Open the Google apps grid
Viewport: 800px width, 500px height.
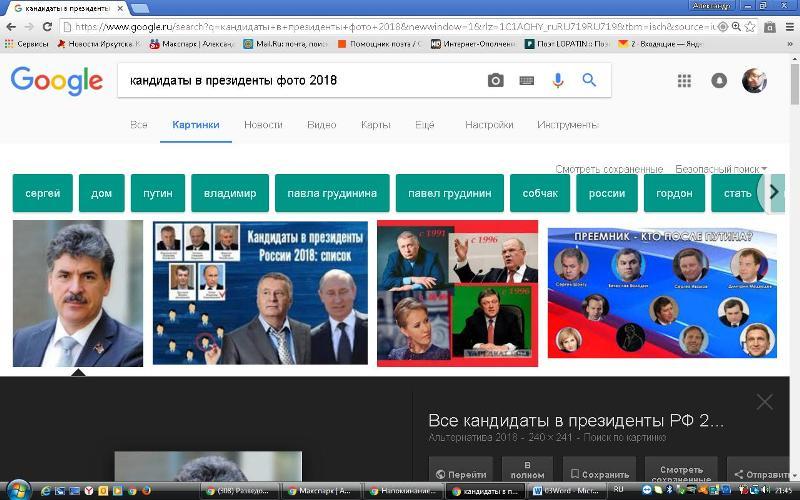684,81
